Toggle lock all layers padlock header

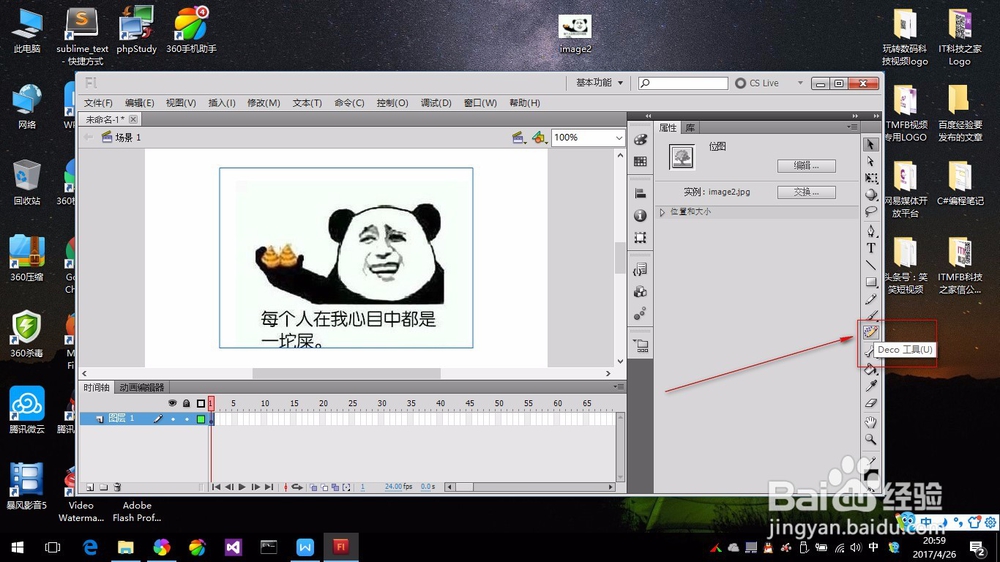(x=186, y=403)
